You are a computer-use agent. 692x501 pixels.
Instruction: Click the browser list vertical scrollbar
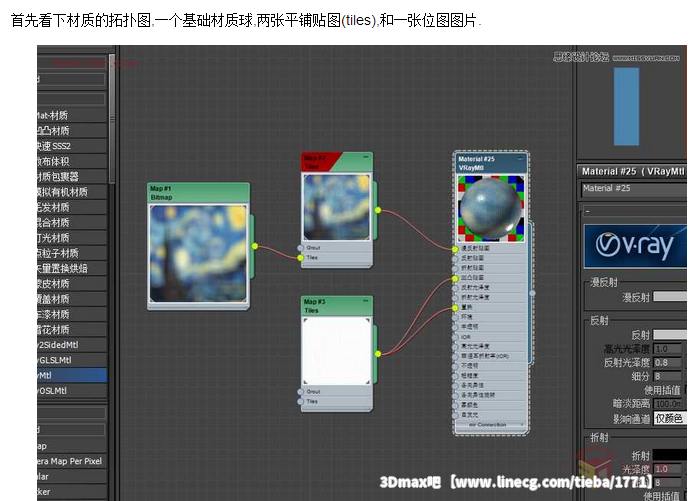coord(112,119)
